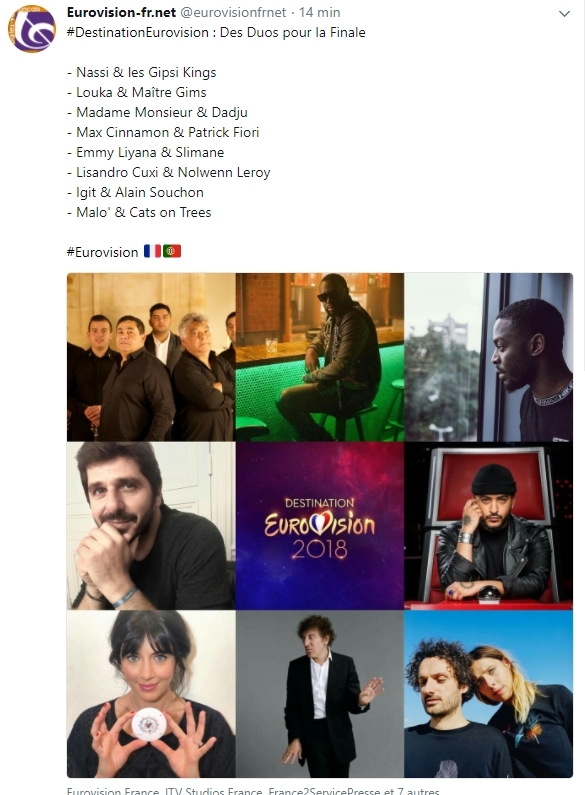Open the Eurovision-fr.net profile avatar

[x=31, y=29]
